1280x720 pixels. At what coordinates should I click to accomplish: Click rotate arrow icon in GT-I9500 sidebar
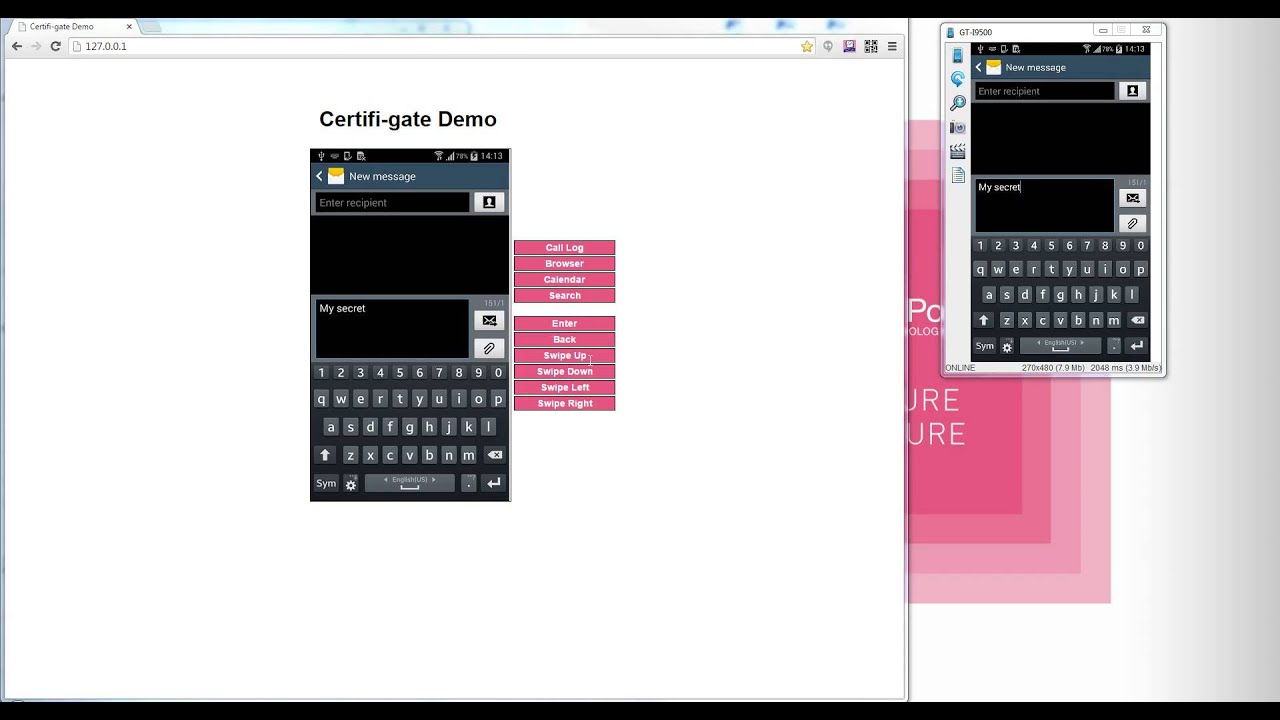coord(957,79)
